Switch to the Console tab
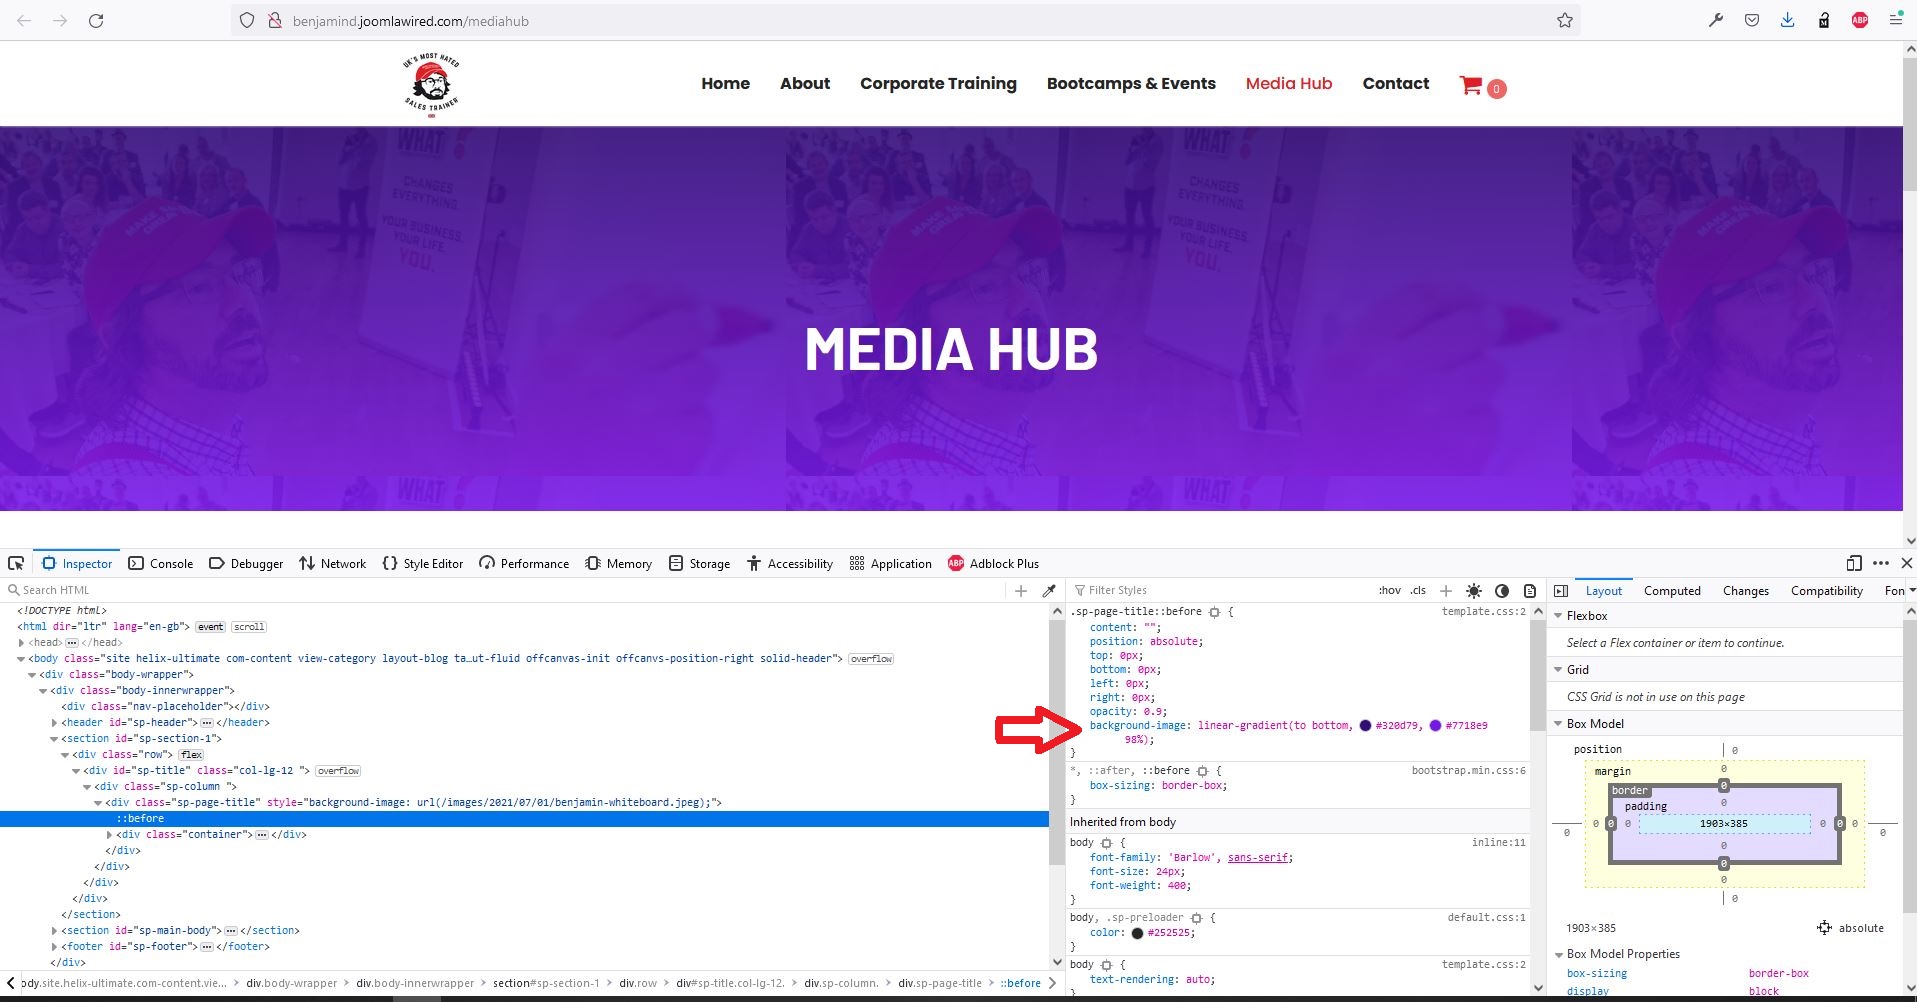The image size is (1917, 1002). pyautogui.click(x=161, y=564)
